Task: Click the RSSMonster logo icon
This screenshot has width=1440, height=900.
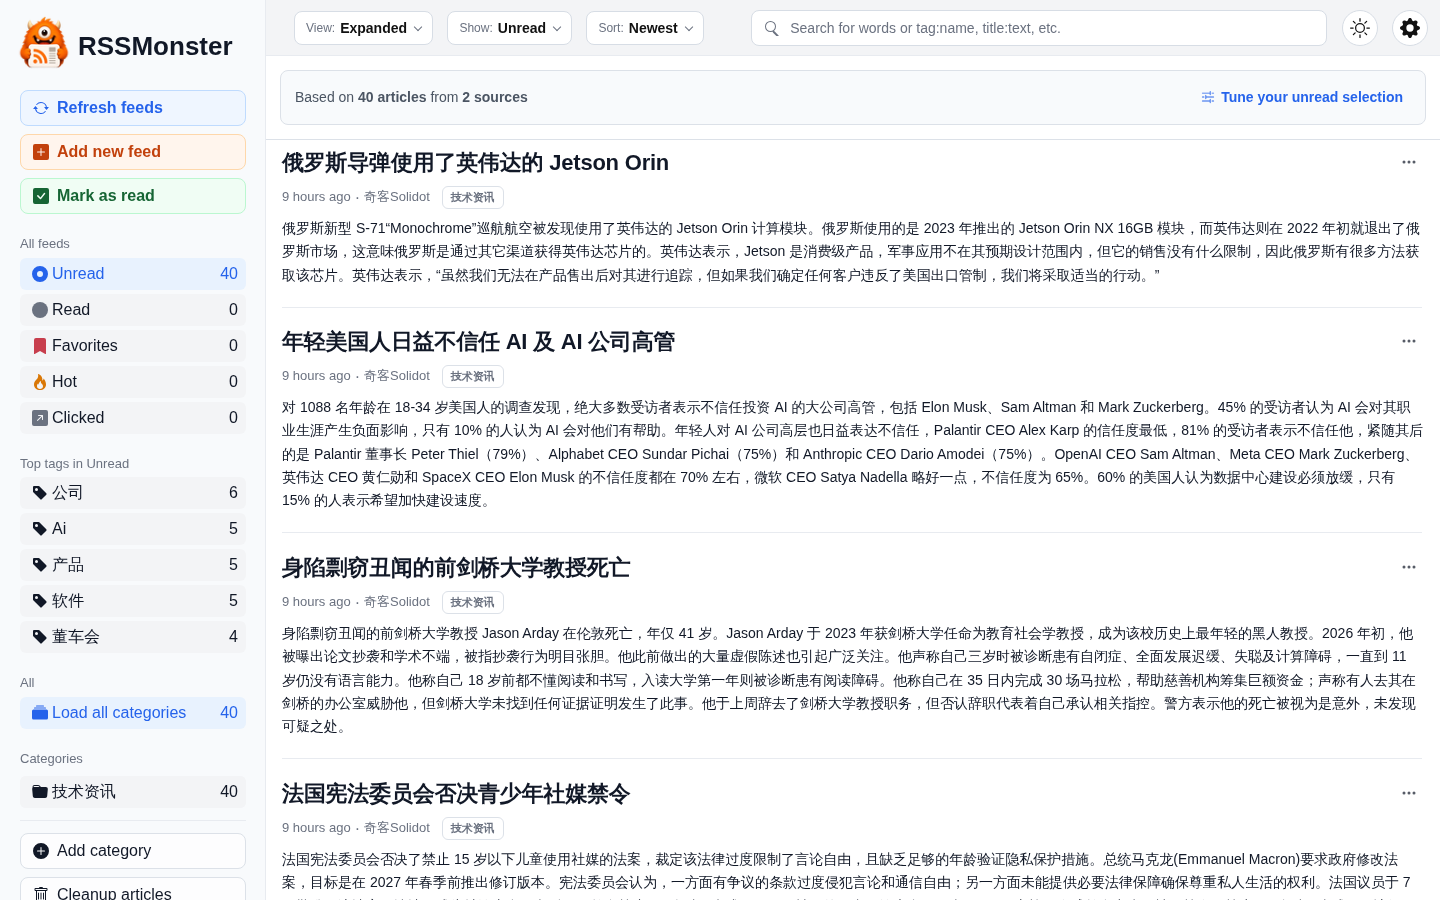Action: (44, 43)
